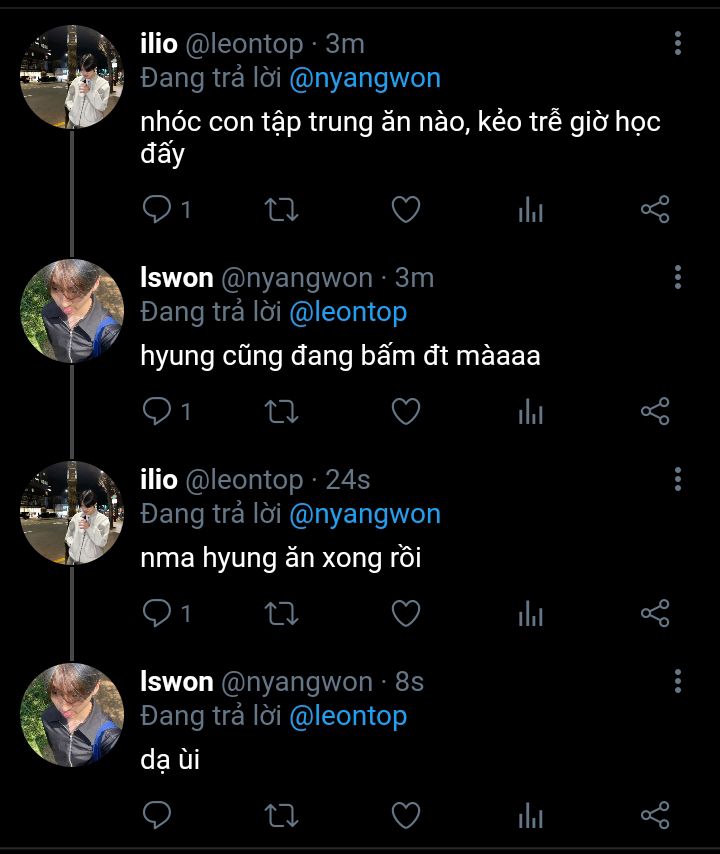Screen dimensions: 720x854
Task: View analytics for "nma hyung ăn xong" tweet
Action: tap(530, 614)
